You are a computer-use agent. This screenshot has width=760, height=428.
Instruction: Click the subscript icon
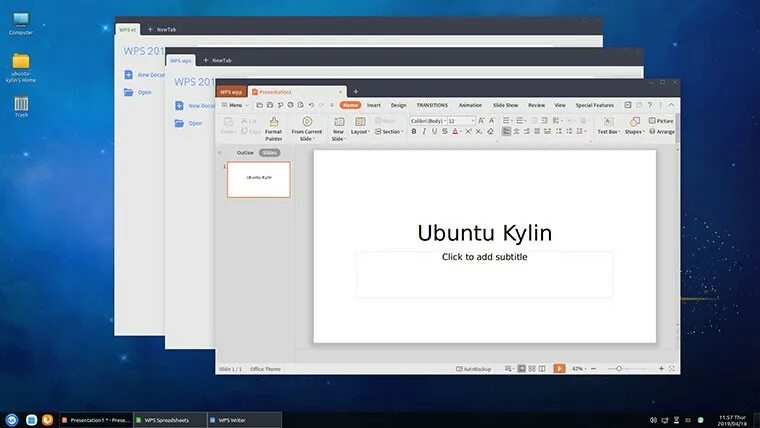tap(479, 131)
